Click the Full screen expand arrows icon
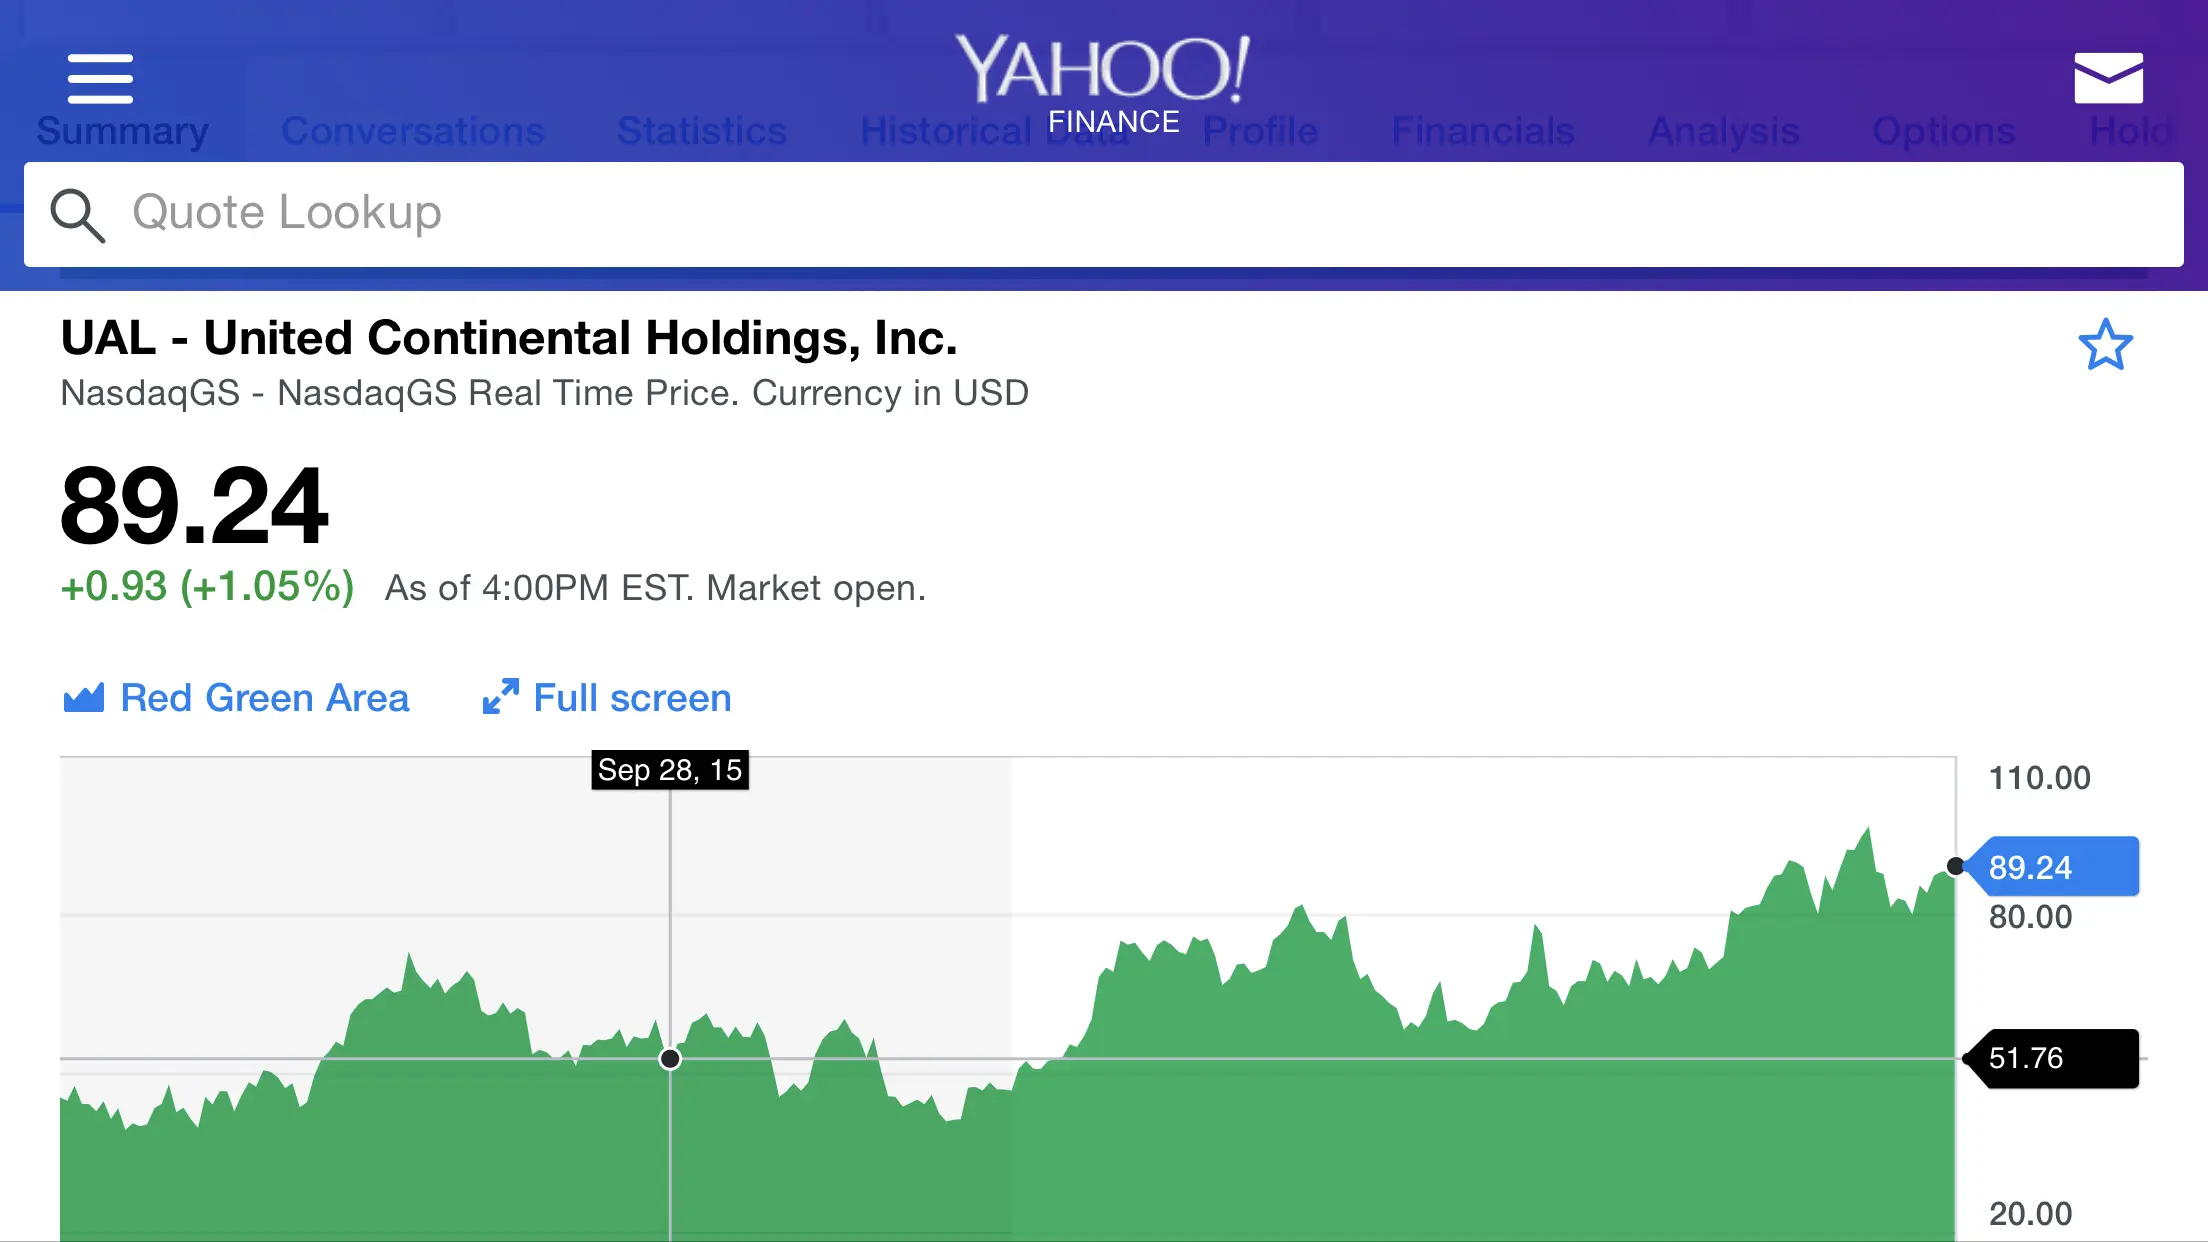Image resolution: width=2208 pixels, height=1242 pixels. coord(500,697)
